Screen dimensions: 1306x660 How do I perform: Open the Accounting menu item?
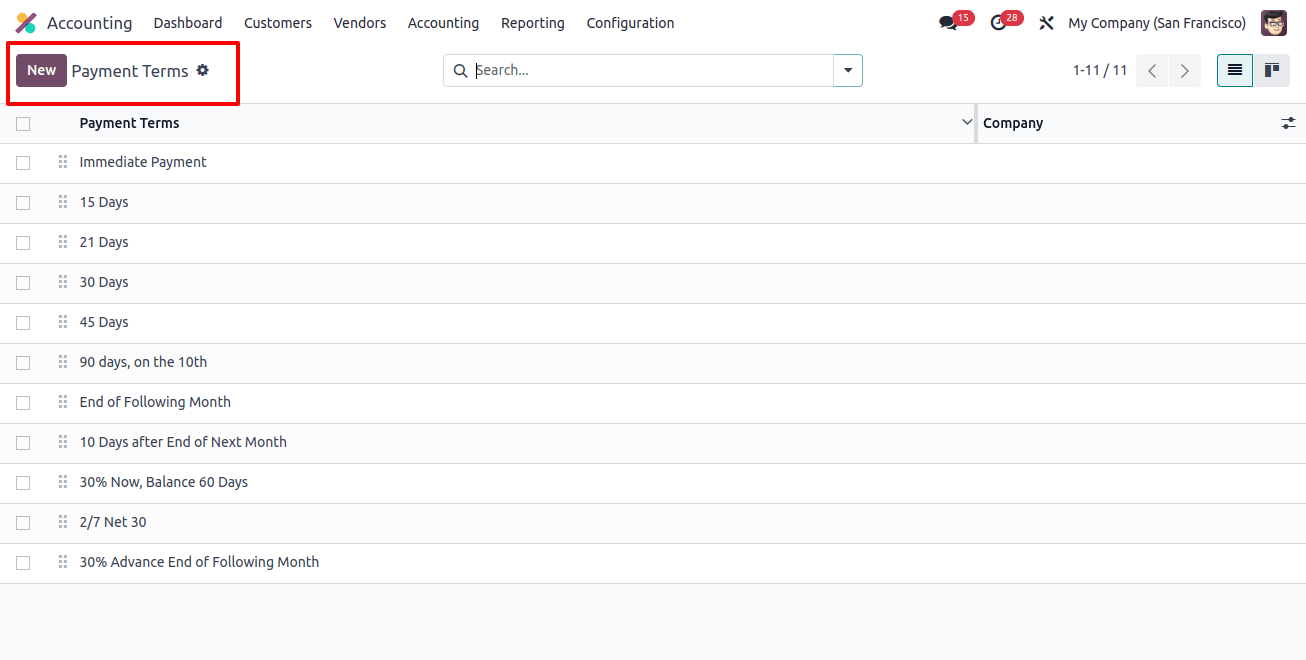tap(443, 23)
